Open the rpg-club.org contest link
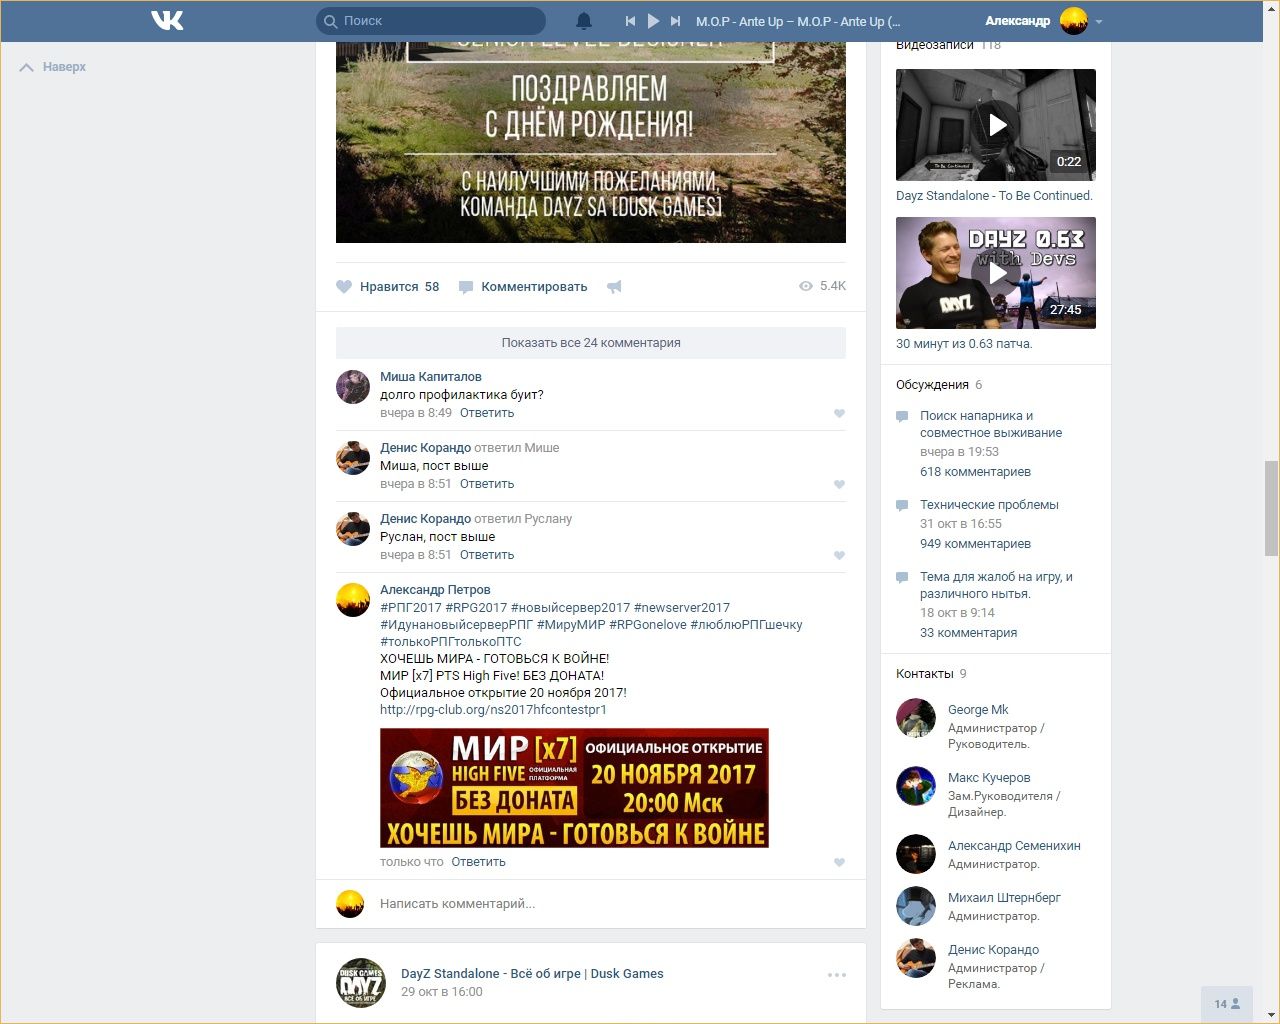This screenshot has height=1024, width=1280. [x=493, y=710]
